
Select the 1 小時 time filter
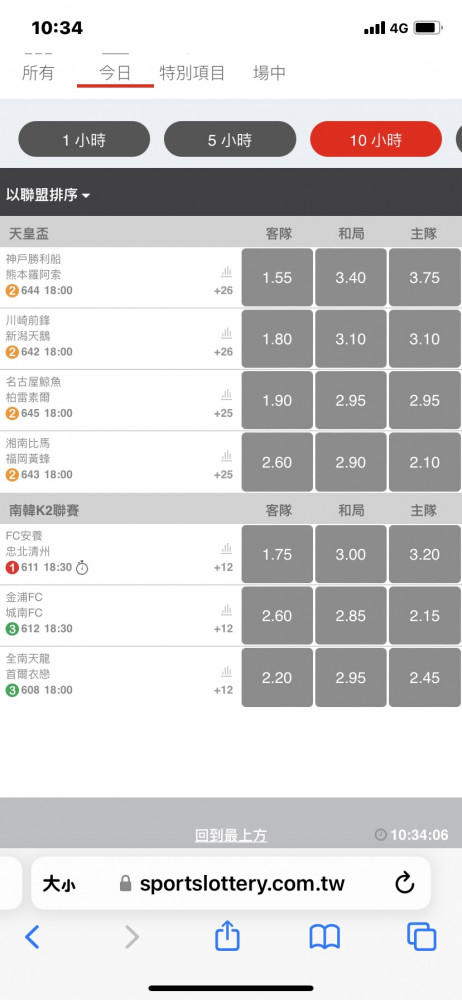pyautogui.click(x=84, y=139)
